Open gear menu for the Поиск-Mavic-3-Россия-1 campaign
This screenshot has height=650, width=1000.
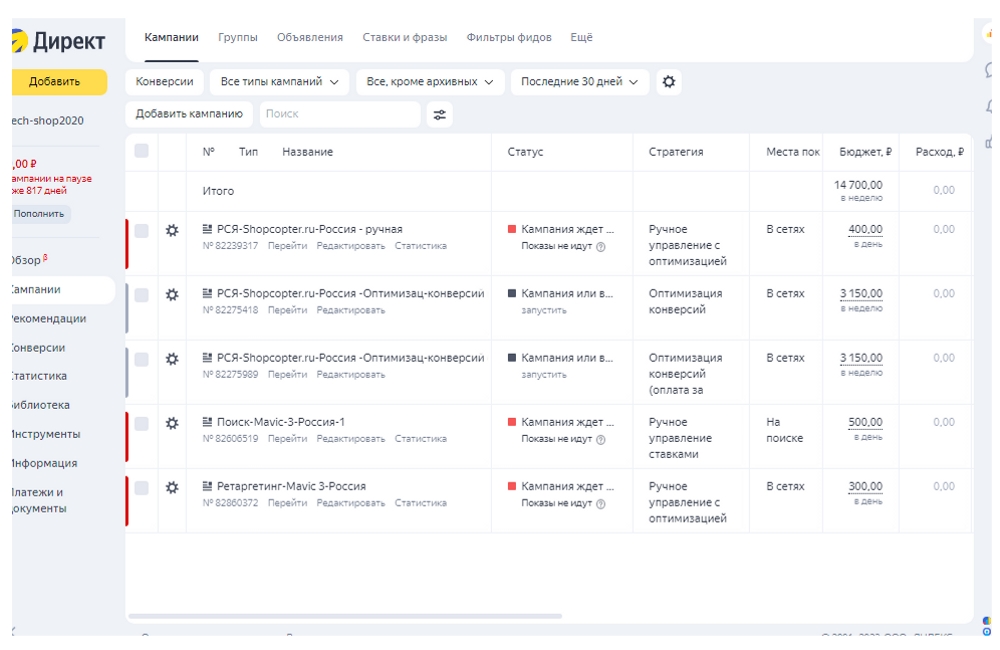point(172,423)
